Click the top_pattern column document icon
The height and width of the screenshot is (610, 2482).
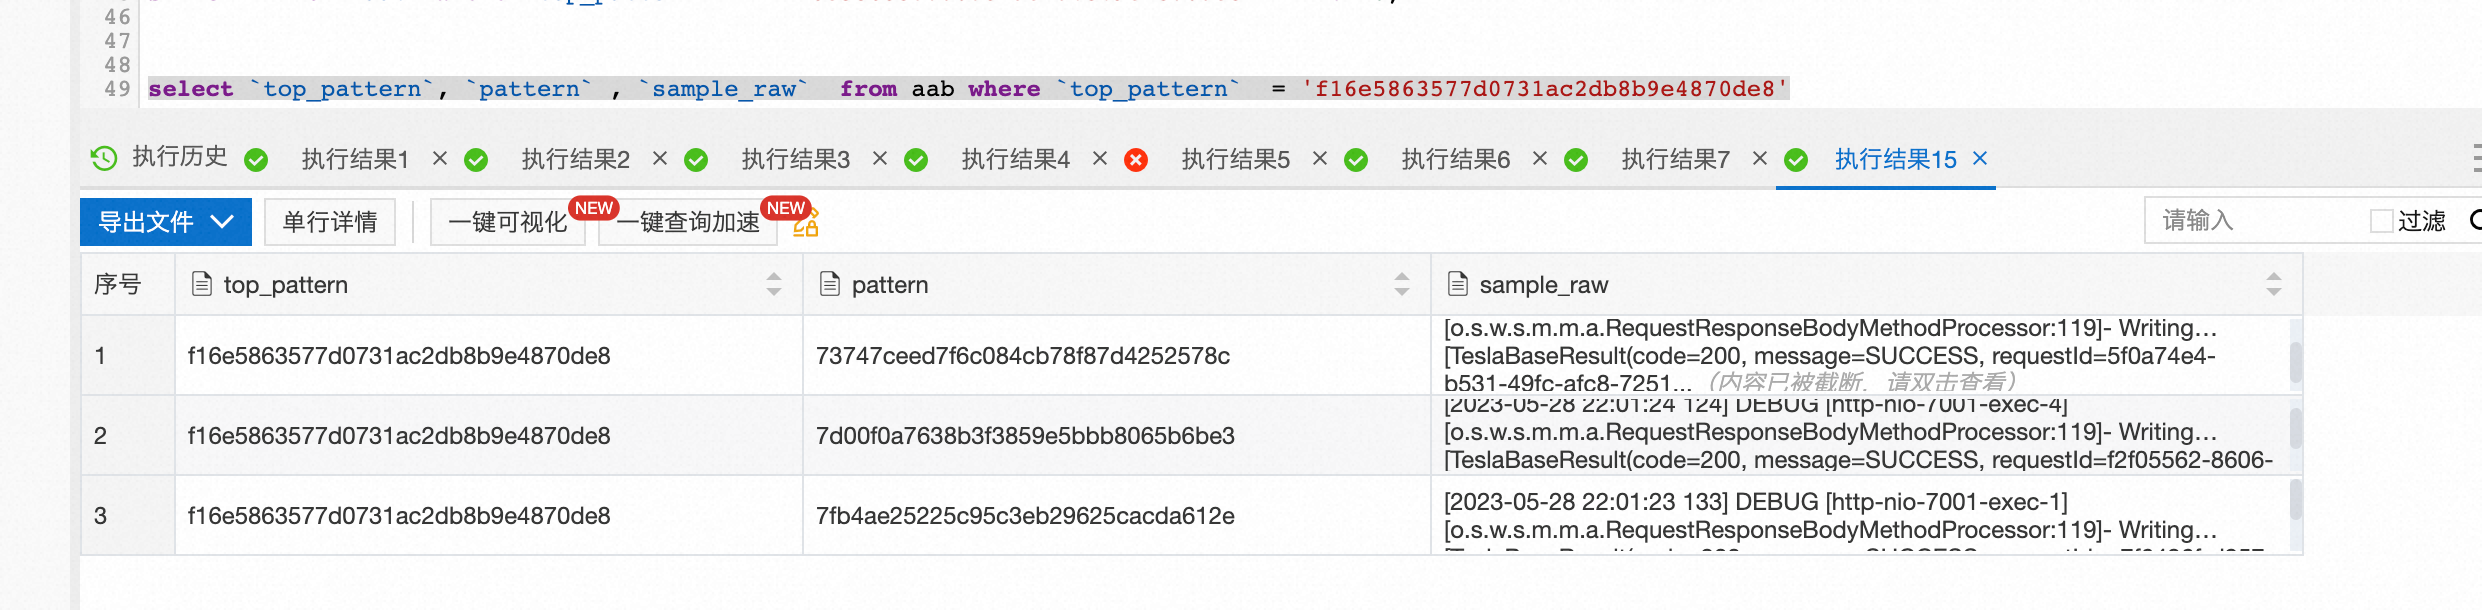pos(202,285)
